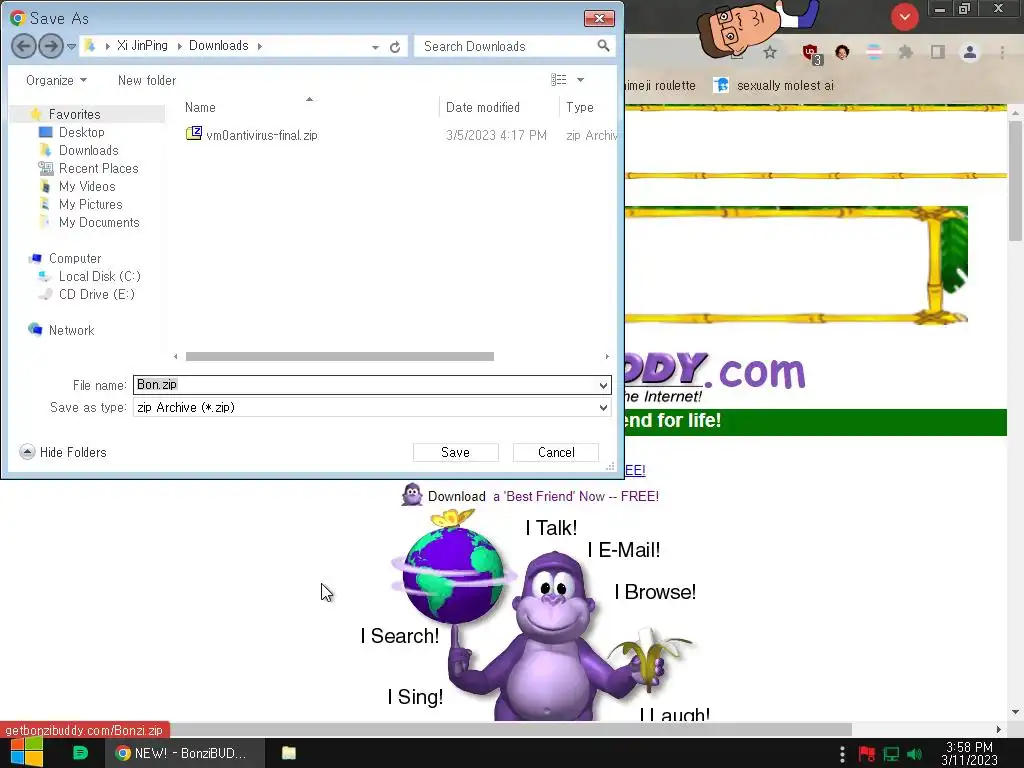
Task: Open File Explorer from taskbar
Action: (289, 753)
